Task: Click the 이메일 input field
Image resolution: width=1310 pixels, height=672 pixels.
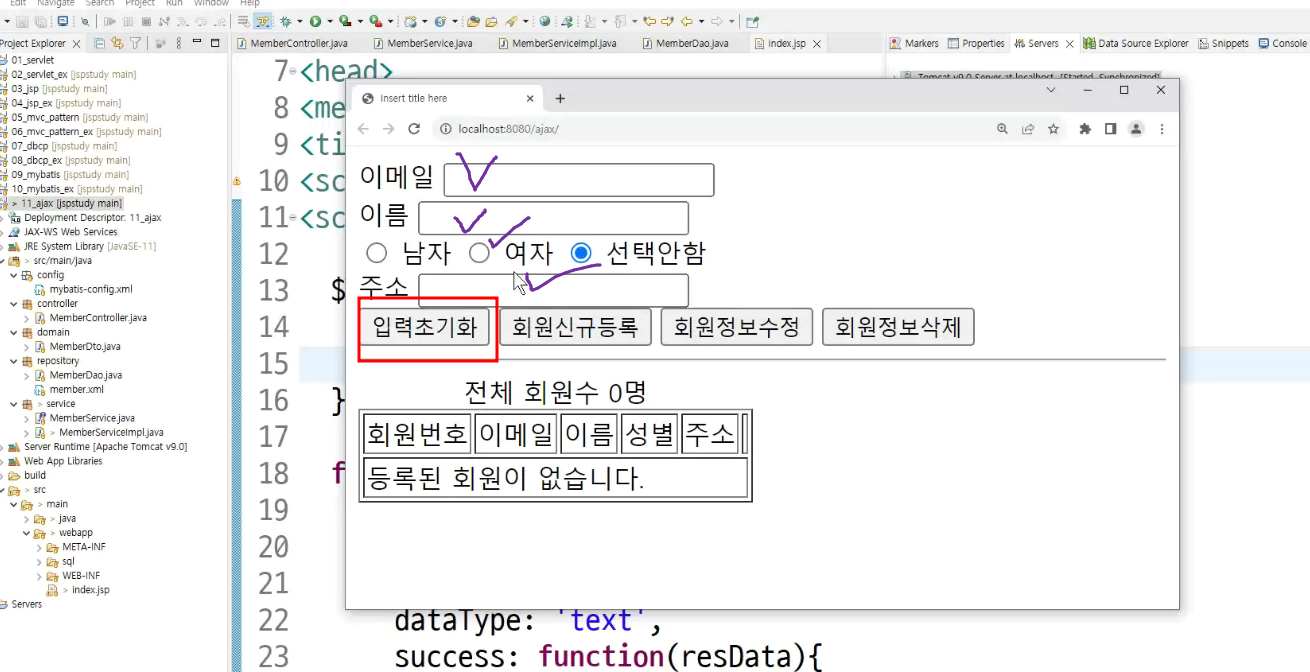Action: 579,180
